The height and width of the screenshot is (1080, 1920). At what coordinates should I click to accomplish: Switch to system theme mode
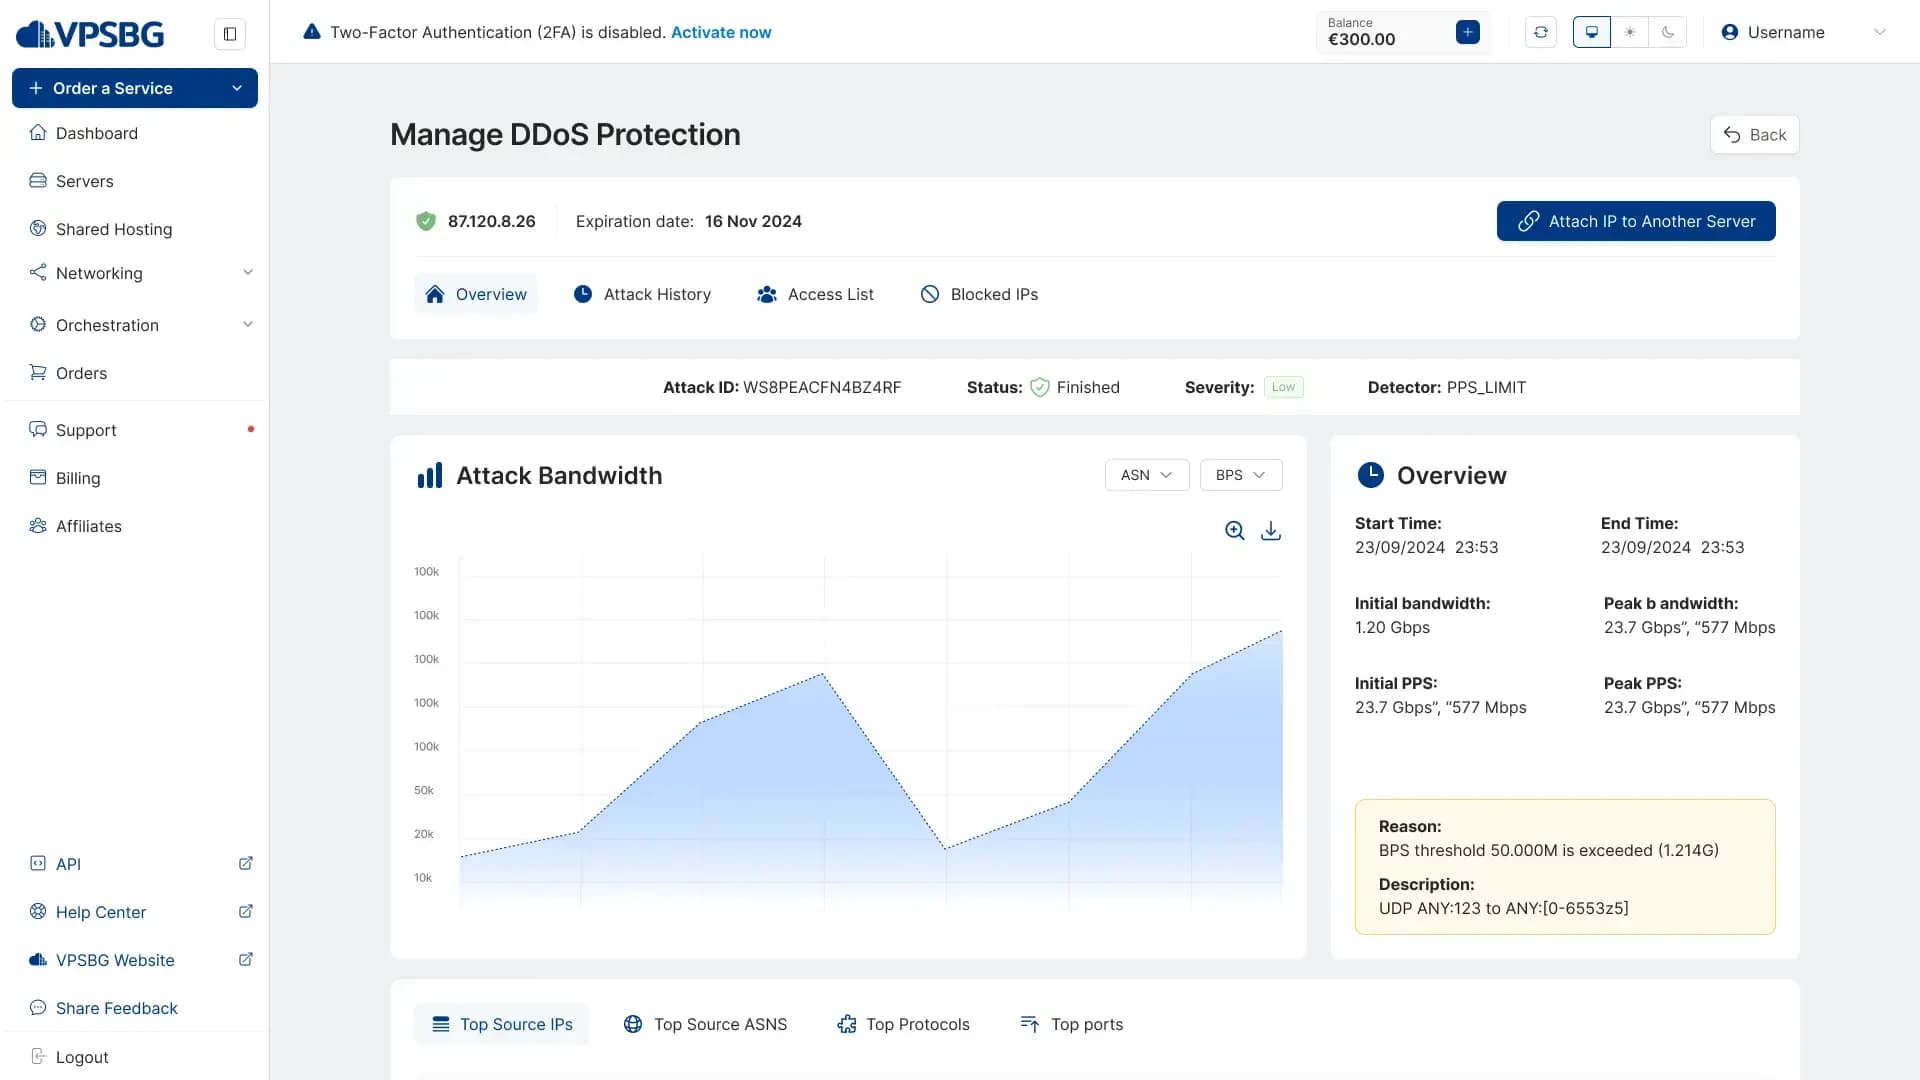point(1592,32)
